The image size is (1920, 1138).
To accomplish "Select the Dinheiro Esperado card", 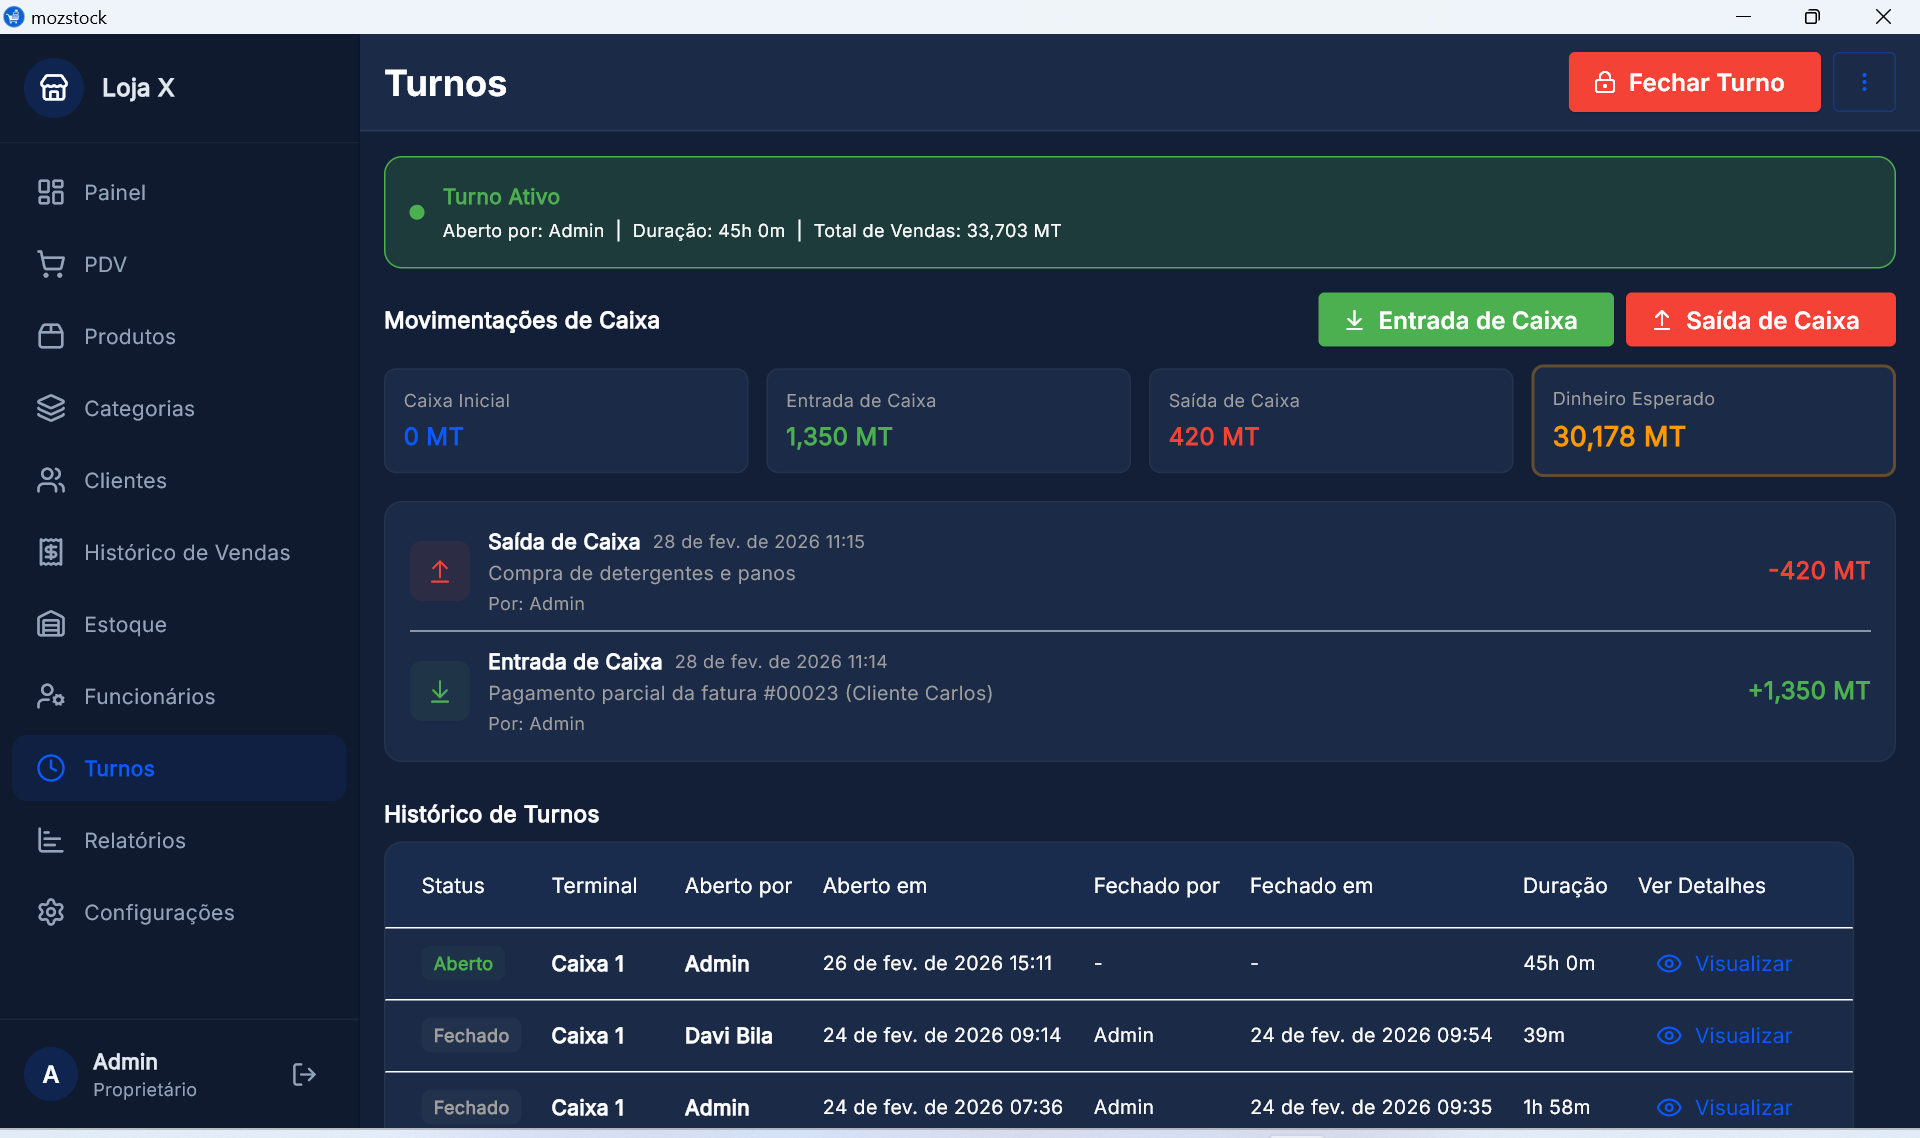I will [1712, 420].
